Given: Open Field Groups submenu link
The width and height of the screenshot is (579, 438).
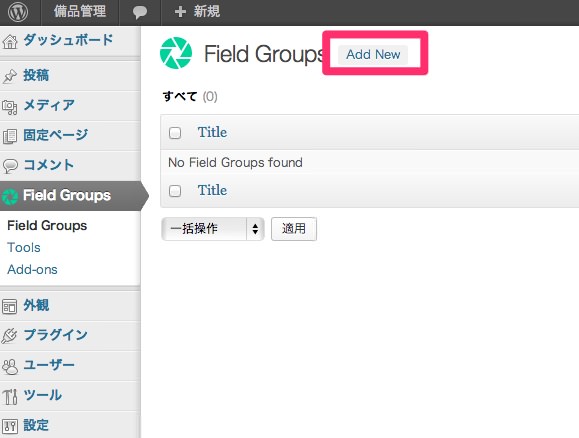Looking at the screenshot, I should 47,226.
